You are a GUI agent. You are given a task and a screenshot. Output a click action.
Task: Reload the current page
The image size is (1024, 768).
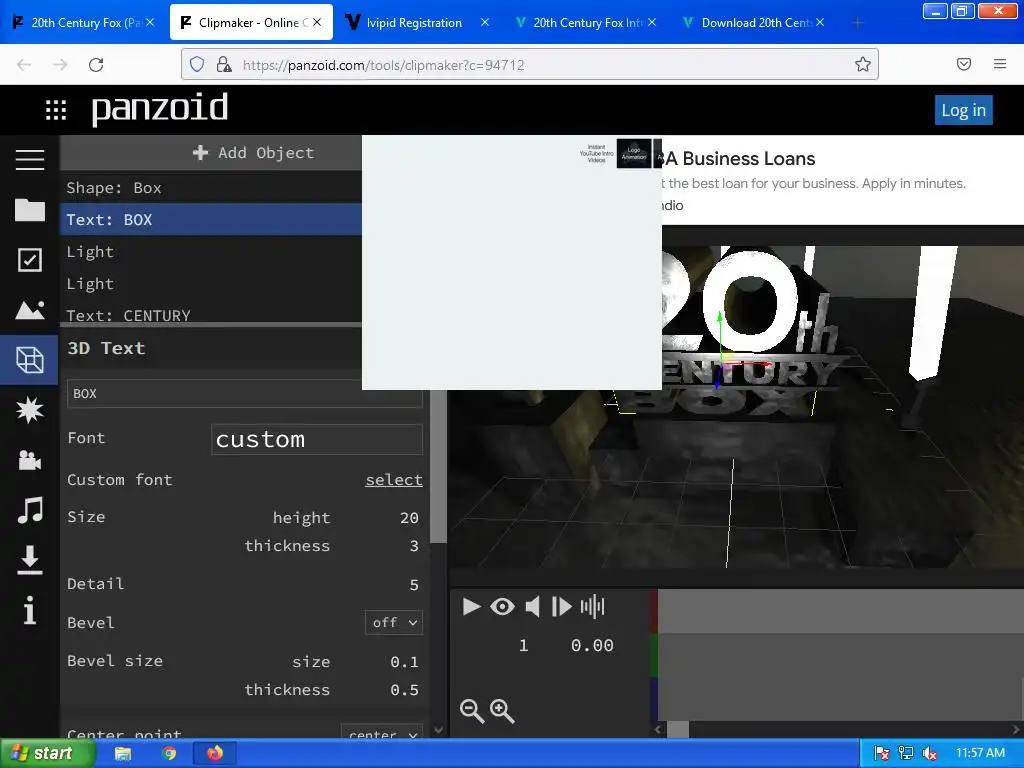[x=96, y=65]
